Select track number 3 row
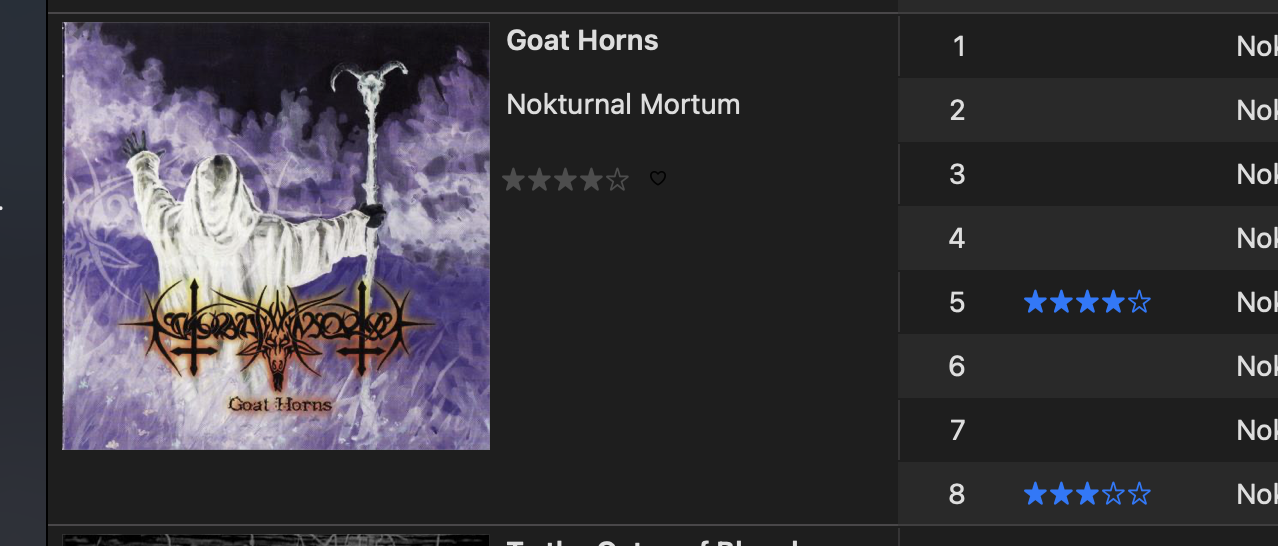This screenshot has height=546, width=1278. click(1088, 174)
